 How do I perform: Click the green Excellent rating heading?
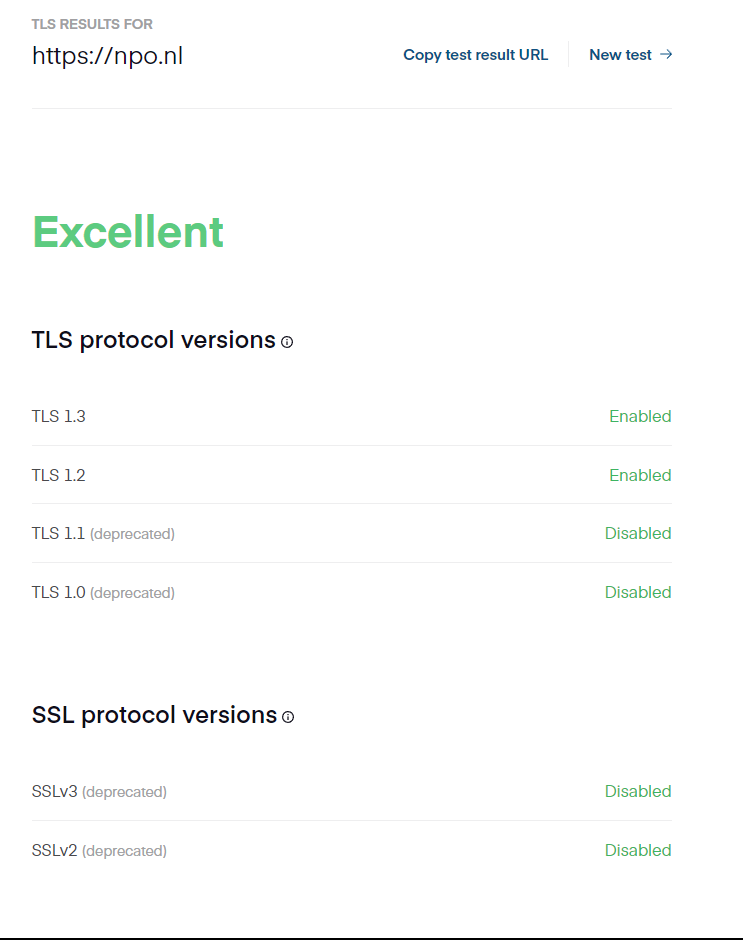[128, 232]
